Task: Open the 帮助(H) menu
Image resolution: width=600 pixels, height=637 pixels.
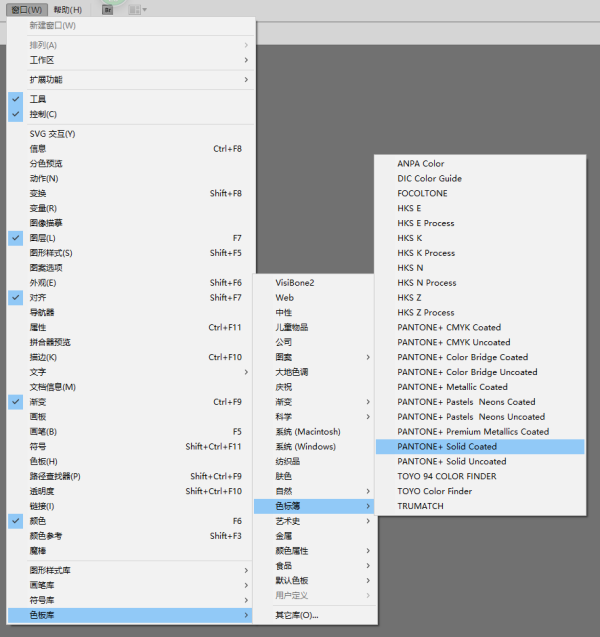Action: click(68, 10)
